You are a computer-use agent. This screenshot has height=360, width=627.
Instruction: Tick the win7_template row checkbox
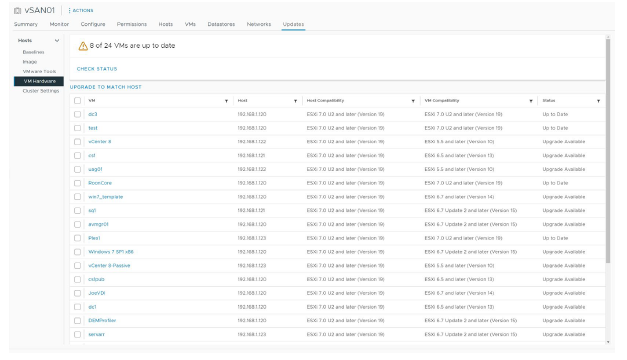click(x=78, y=197)
